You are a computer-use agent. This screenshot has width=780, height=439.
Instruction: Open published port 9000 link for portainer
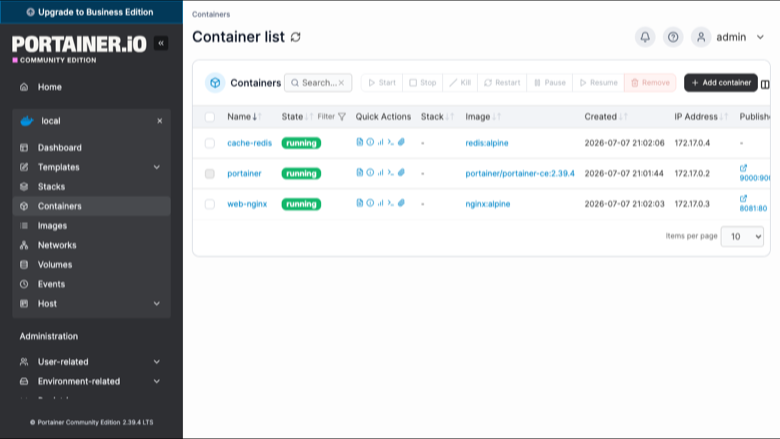tap(754, 174)
